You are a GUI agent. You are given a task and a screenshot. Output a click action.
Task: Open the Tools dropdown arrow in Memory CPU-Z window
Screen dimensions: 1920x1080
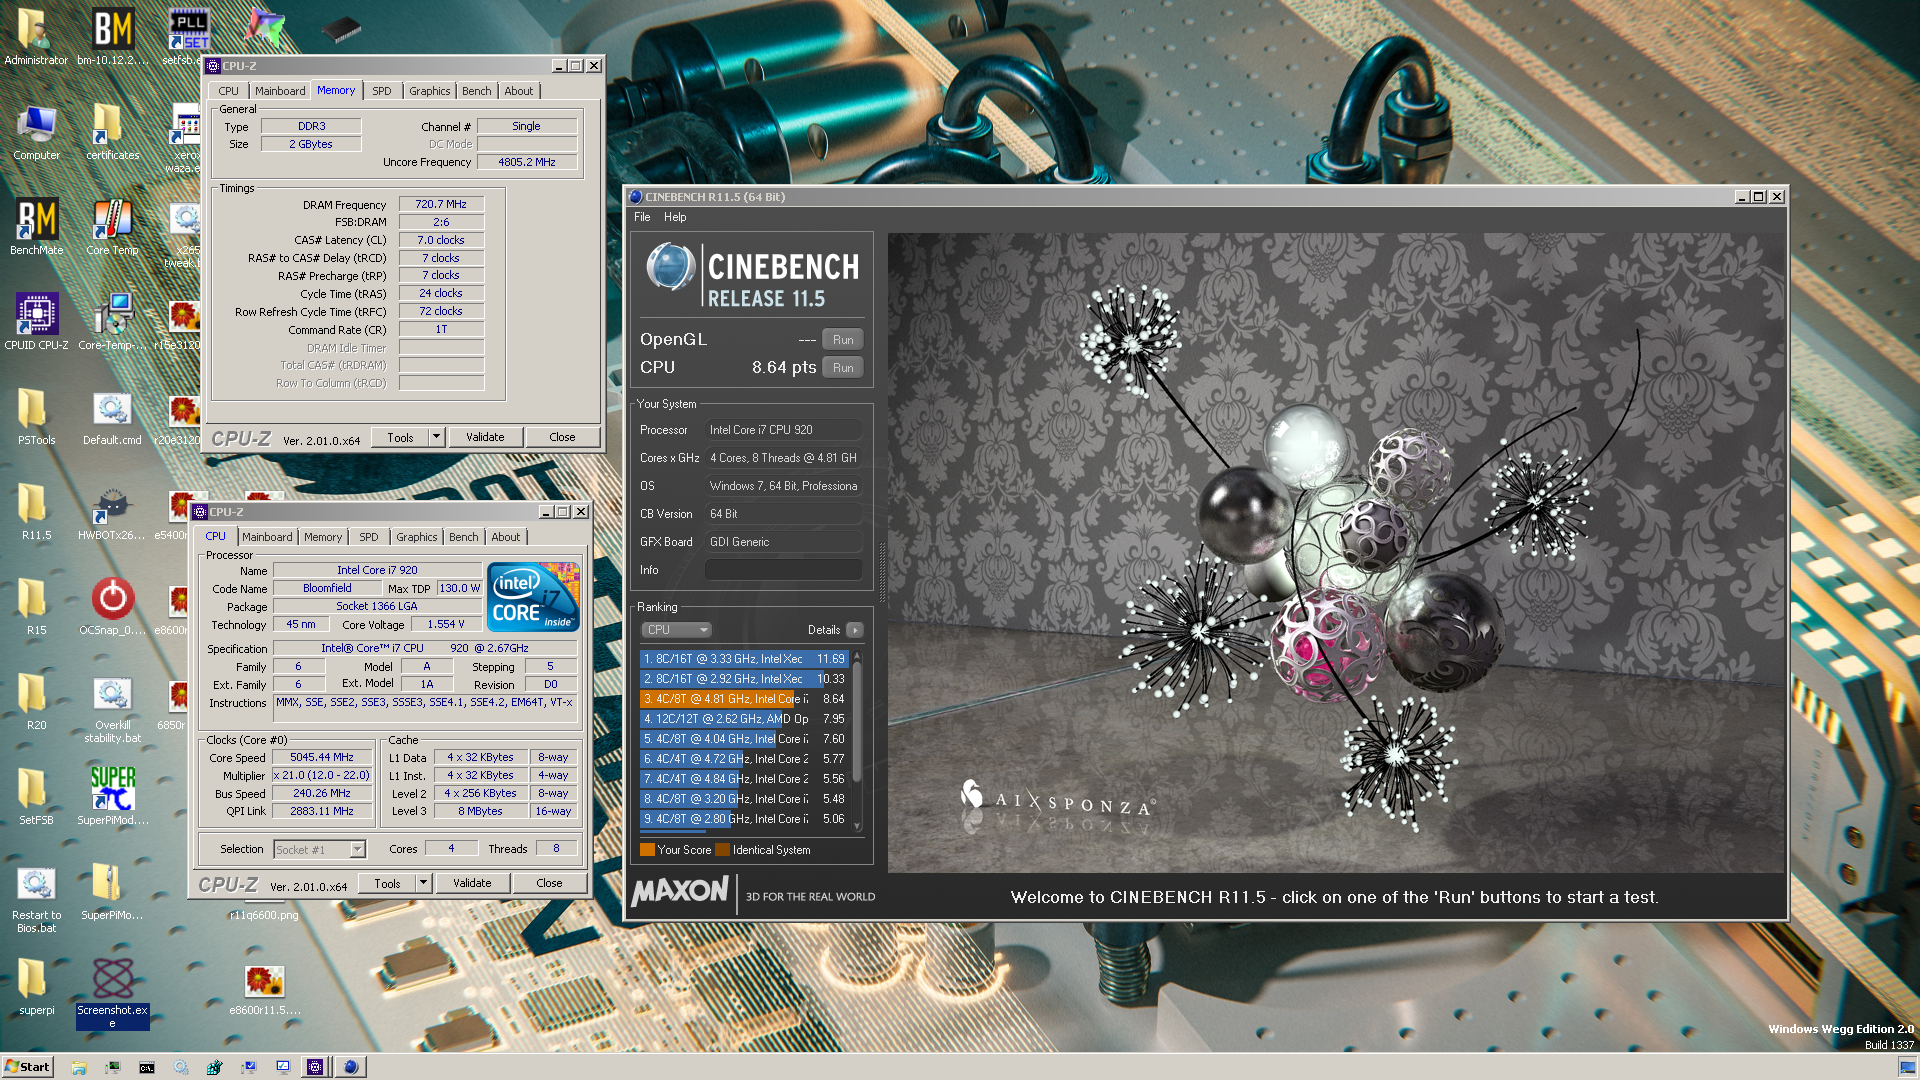tap(436, 437)
